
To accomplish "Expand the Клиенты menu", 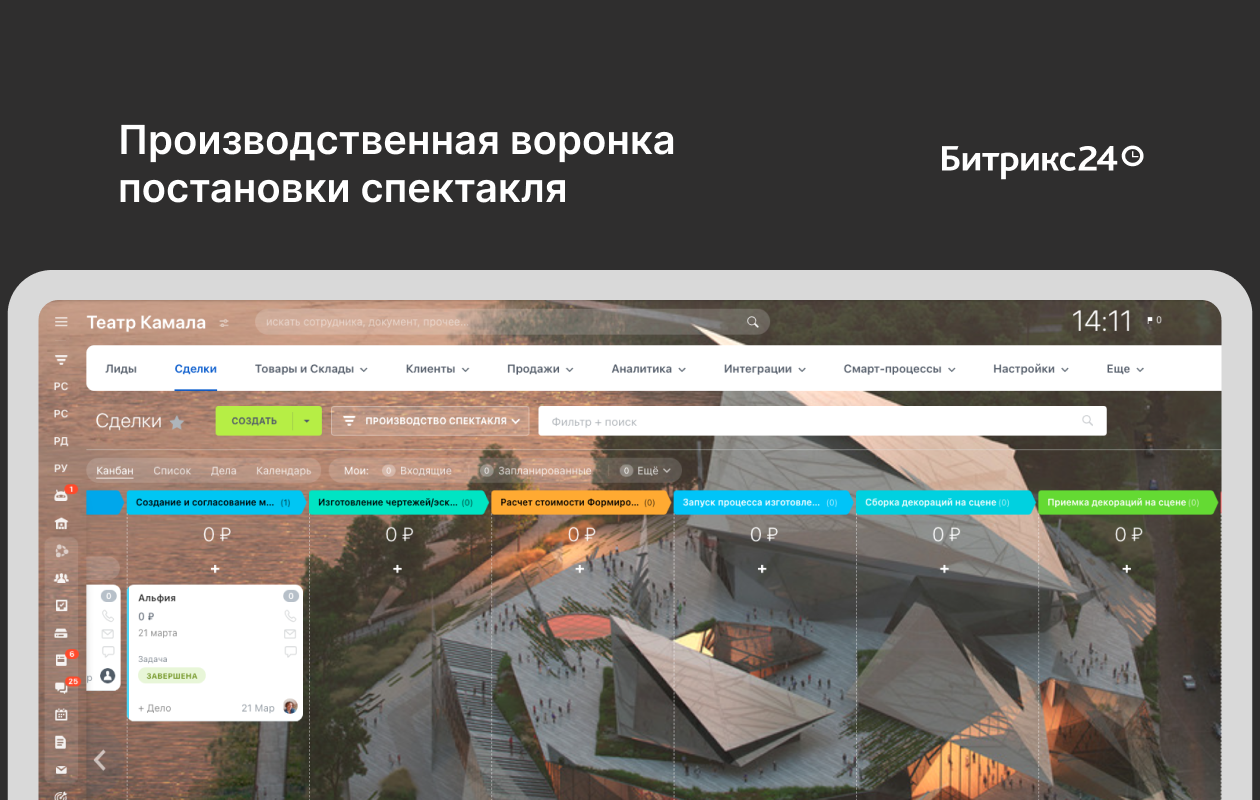I will coord(437,369).
